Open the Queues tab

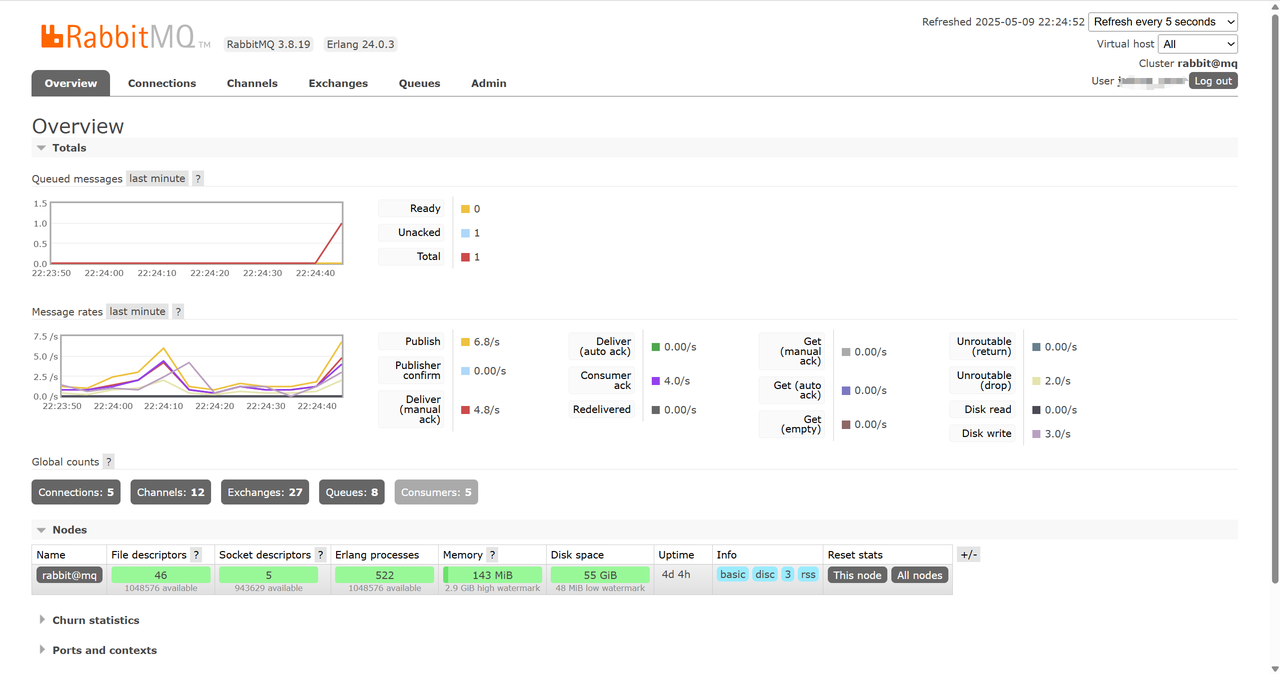tap(419, 83)
